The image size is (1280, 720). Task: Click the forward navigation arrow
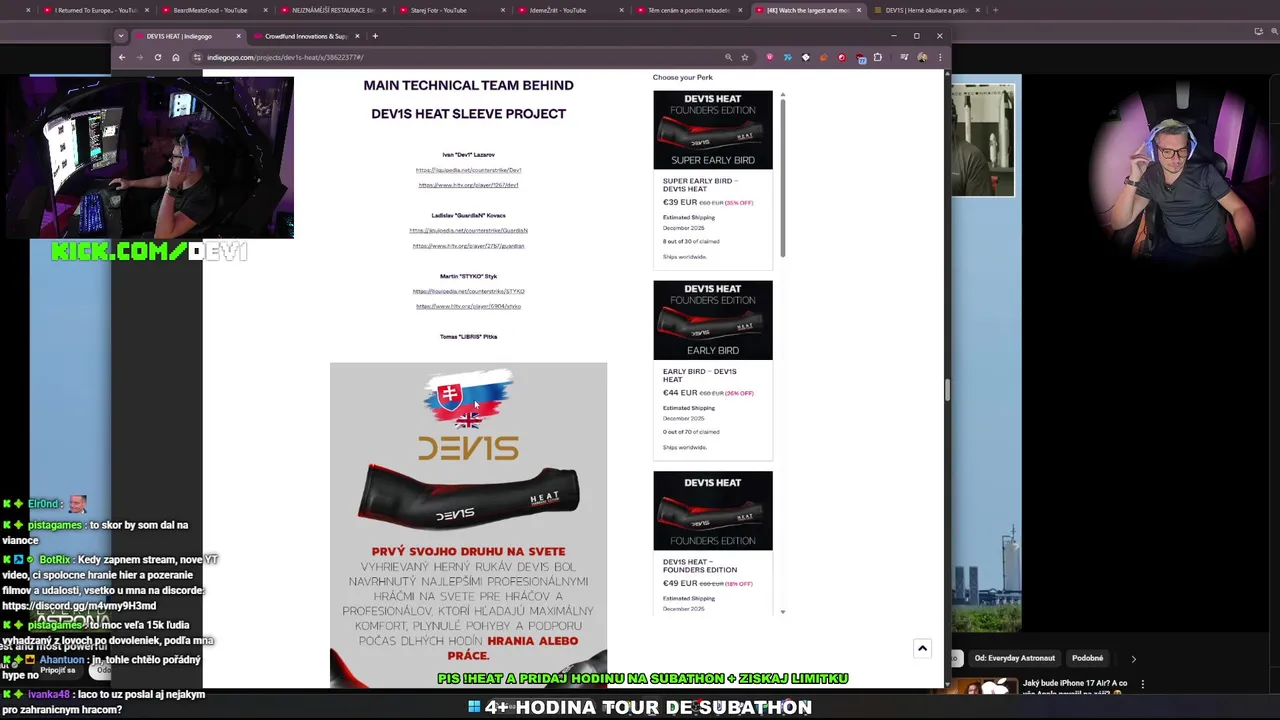[x=140, y=57]
